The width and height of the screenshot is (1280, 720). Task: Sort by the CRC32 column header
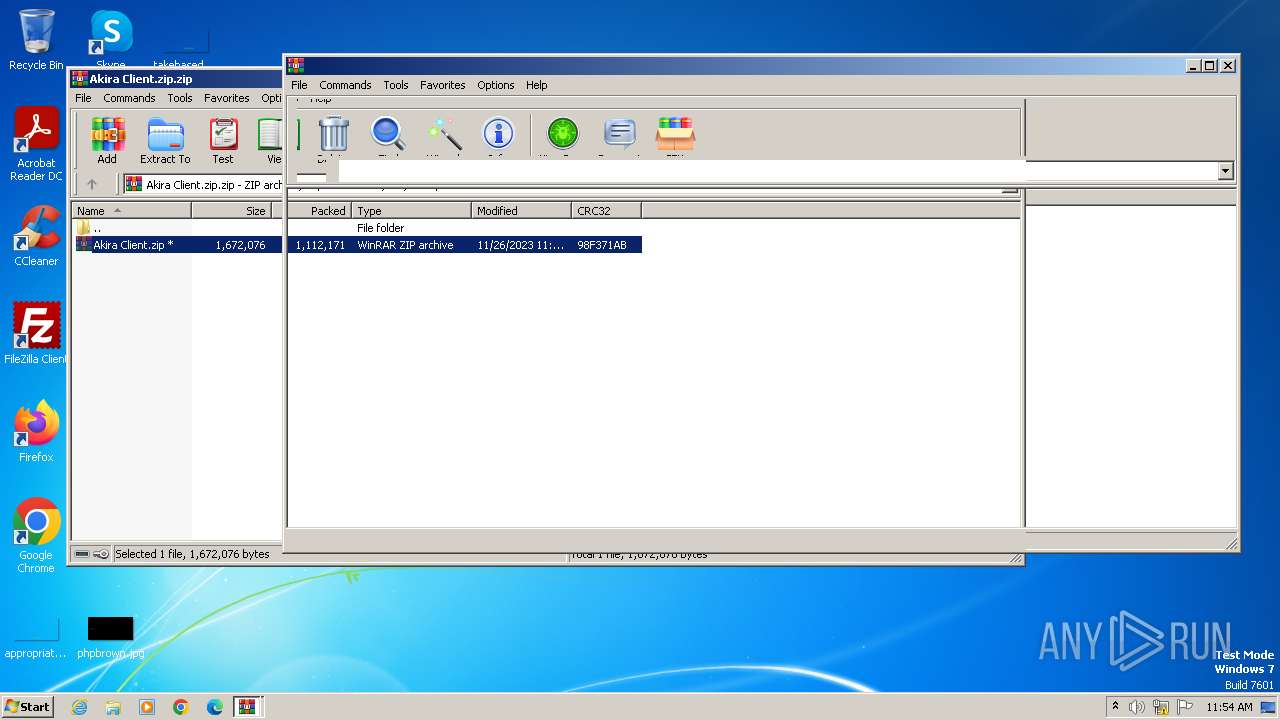point(606,211)
